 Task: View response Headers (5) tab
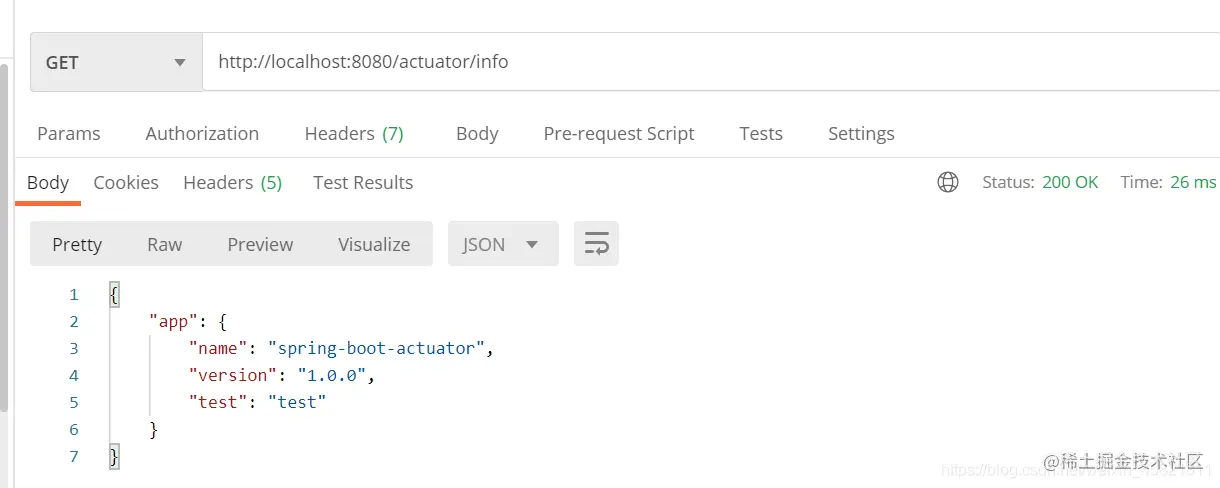coord(232,182)
